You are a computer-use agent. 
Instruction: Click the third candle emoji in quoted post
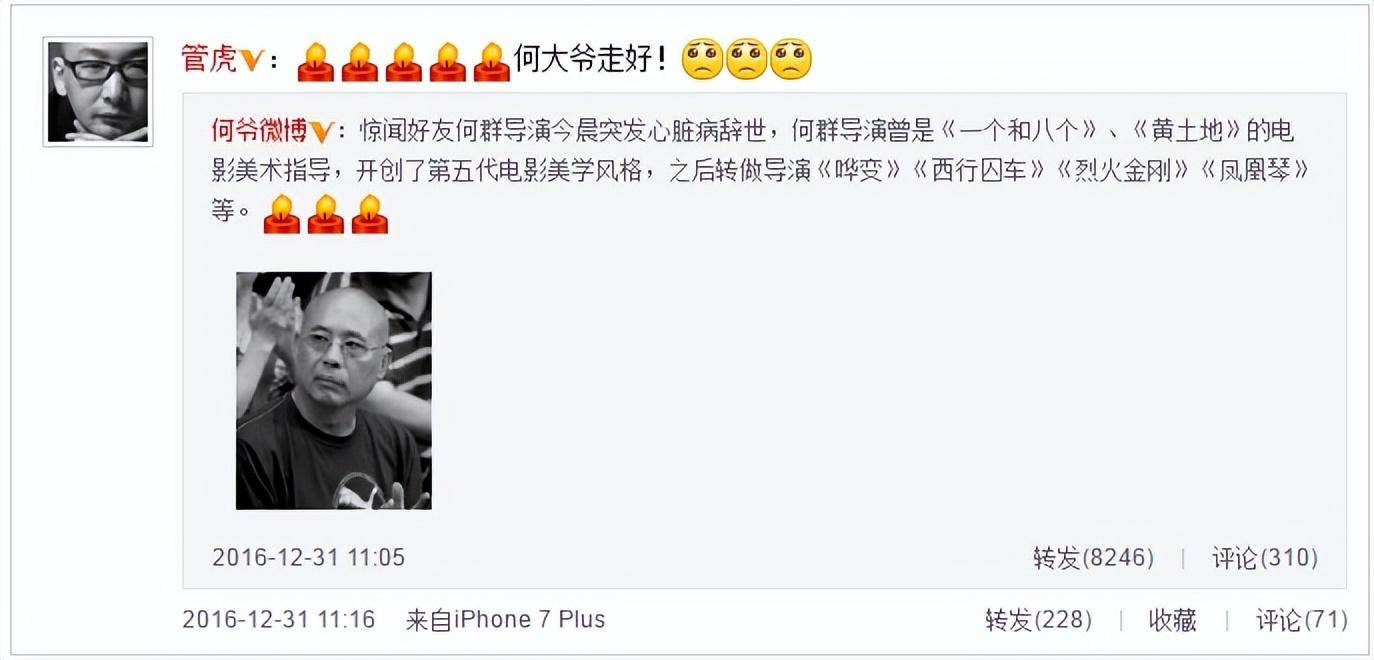[369, 214]
